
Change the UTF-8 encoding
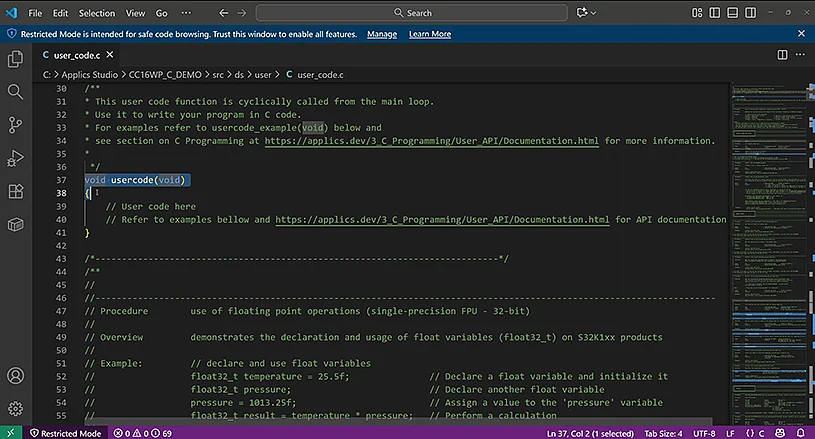click(x=704, y=433)
